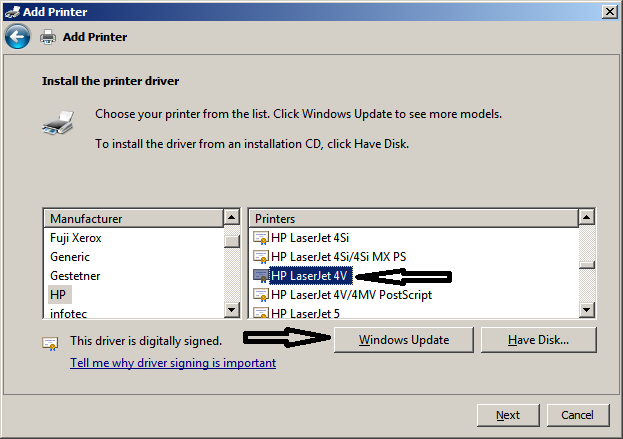Close the Add Printer dialog

click(609, 12)
